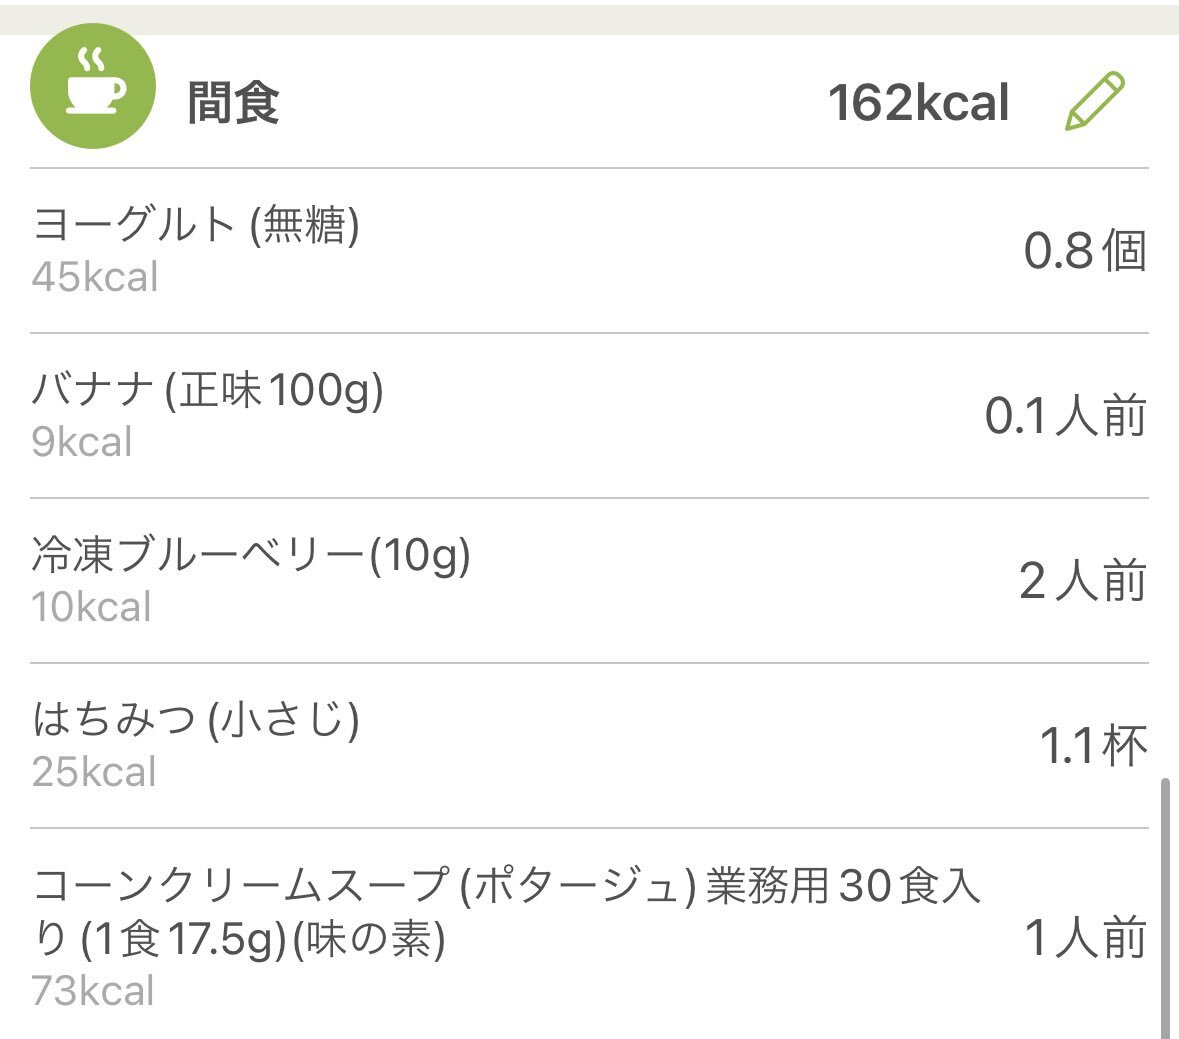Screen dimensions: 1179x1039
Task: Tap the 73kcal label under corn soup
Action: pos(94,991)
